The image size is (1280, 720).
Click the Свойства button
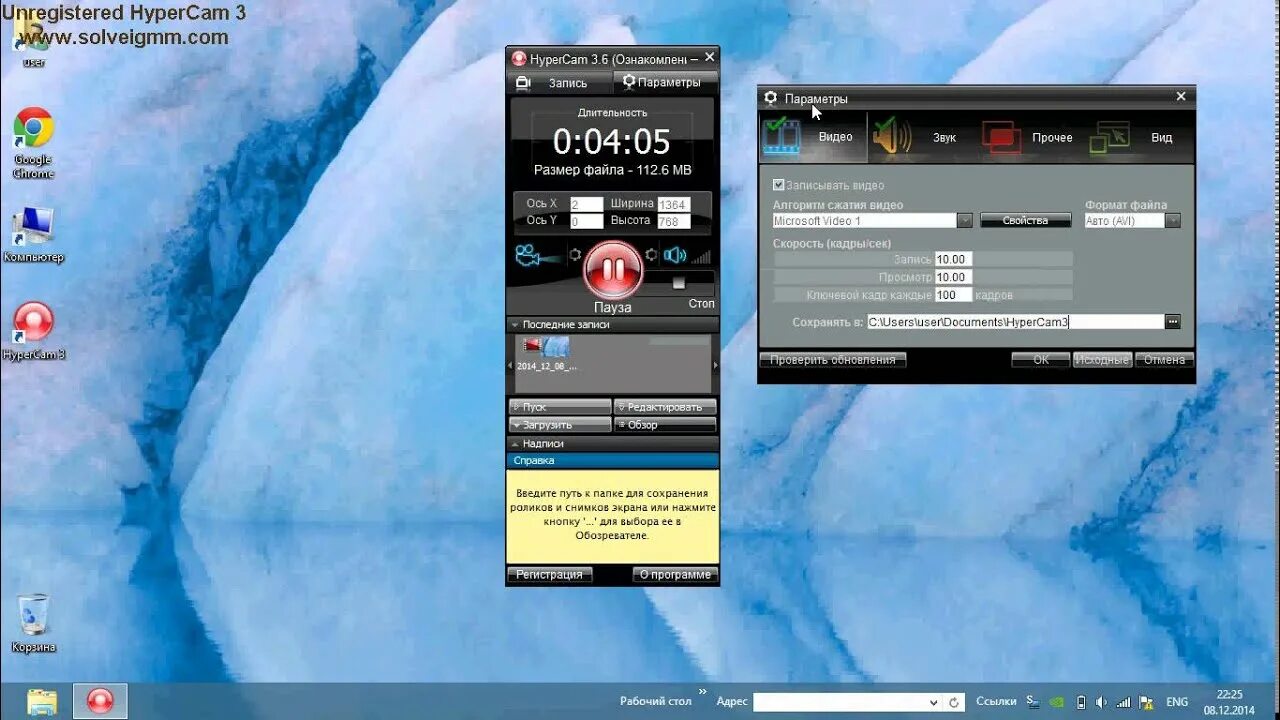click(1025, 221)
